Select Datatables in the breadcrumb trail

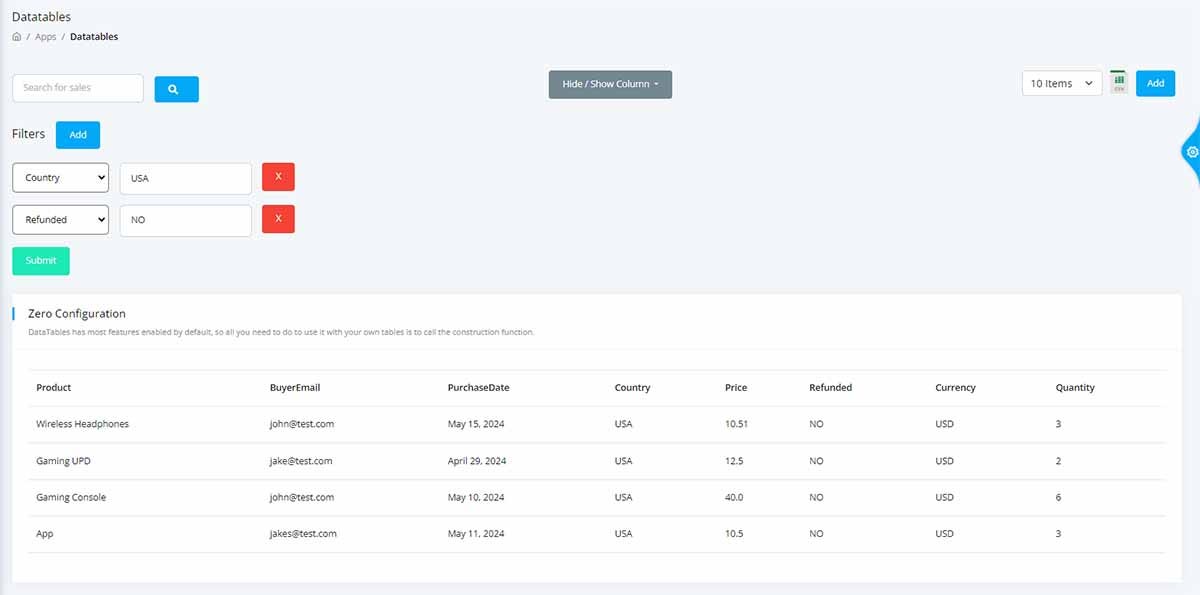point(93,36)
